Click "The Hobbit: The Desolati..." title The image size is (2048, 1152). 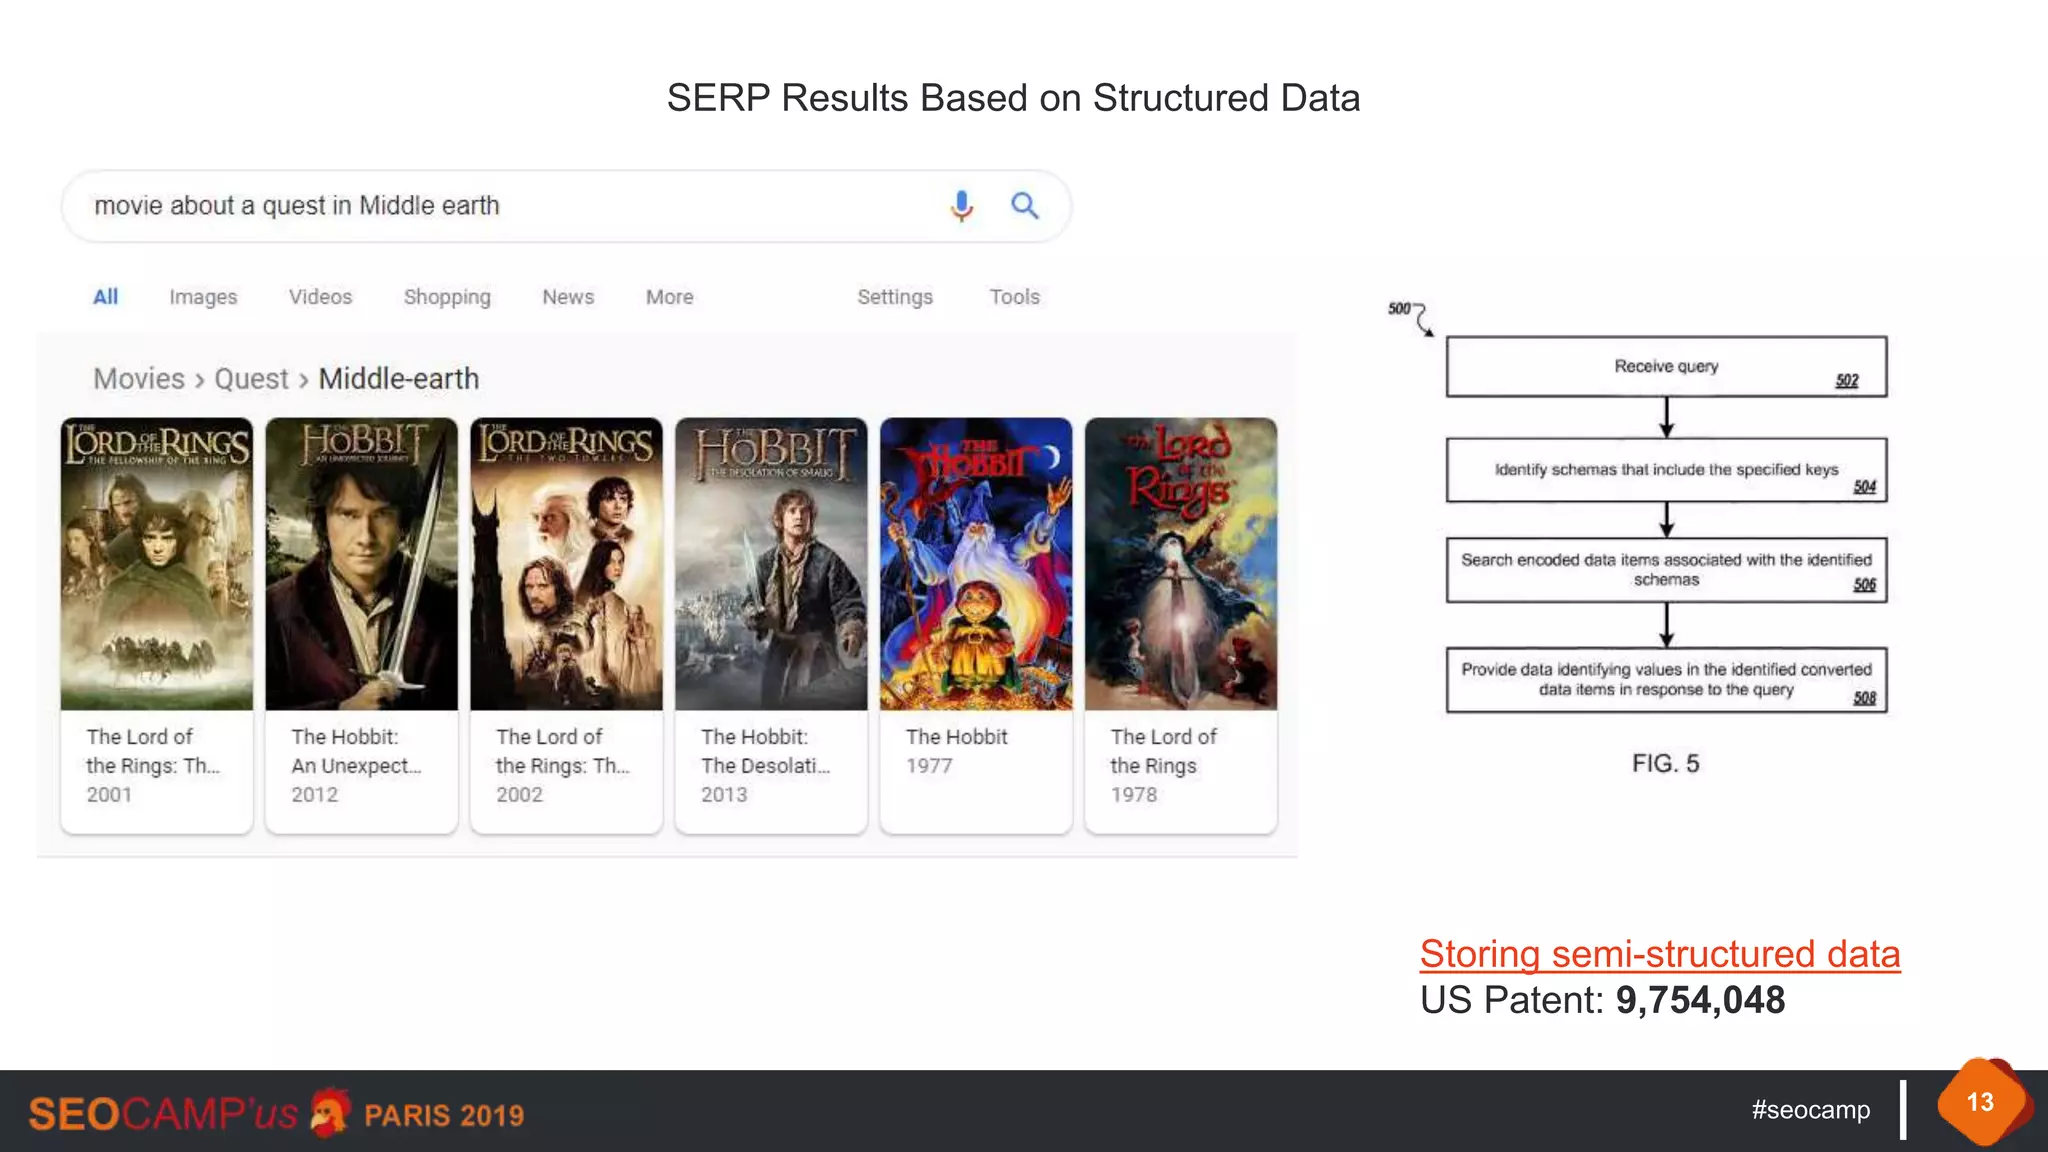[765, 751]
